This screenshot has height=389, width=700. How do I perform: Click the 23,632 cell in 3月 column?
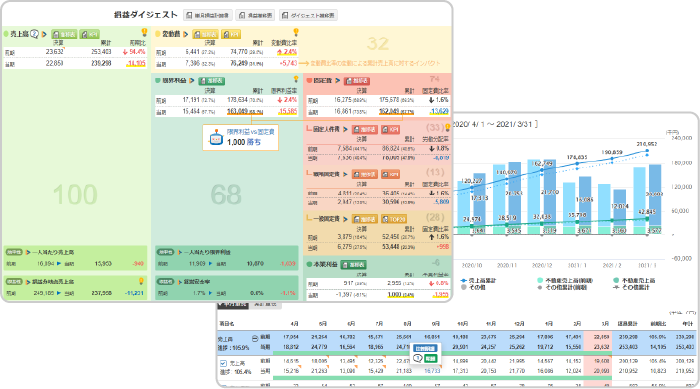[602, 347]
